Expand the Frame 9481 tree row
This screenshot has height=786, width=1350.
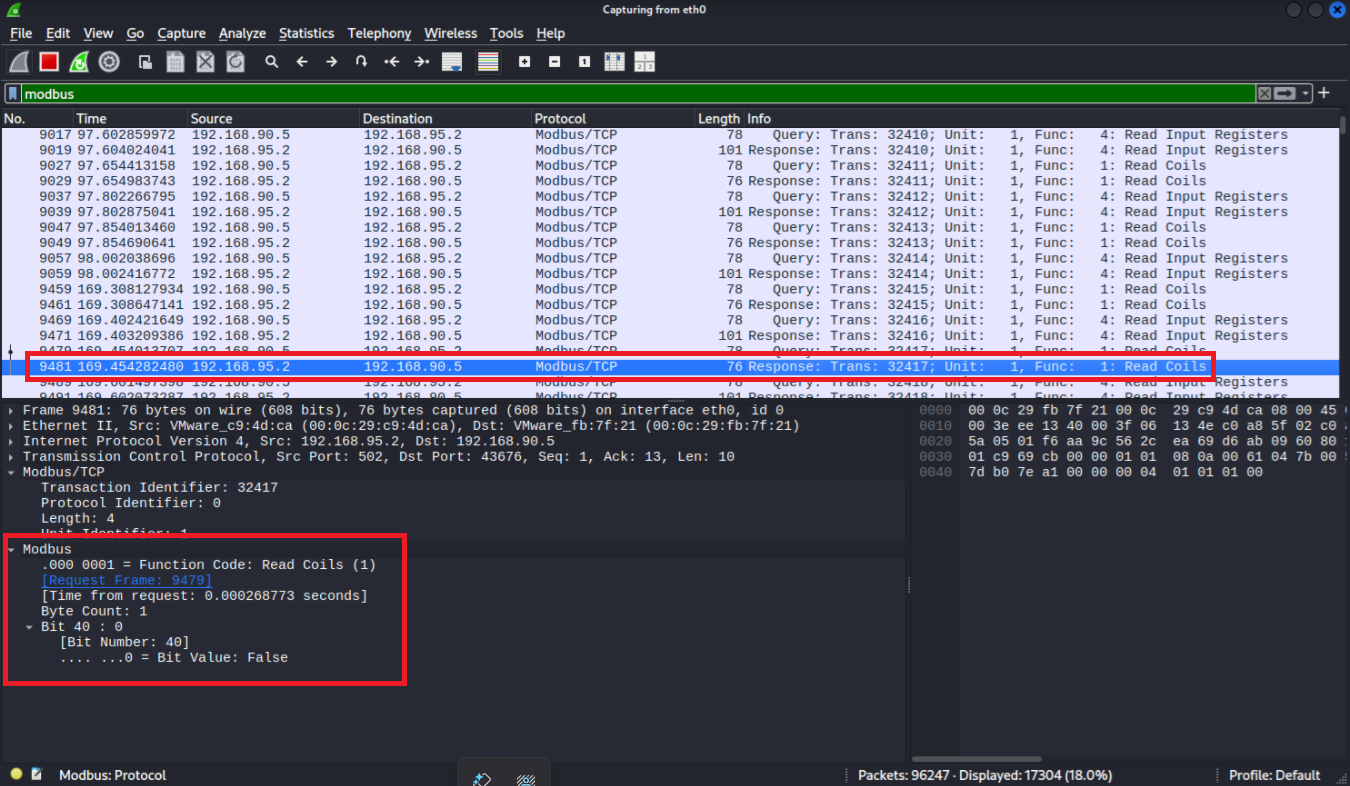point(11,411)
